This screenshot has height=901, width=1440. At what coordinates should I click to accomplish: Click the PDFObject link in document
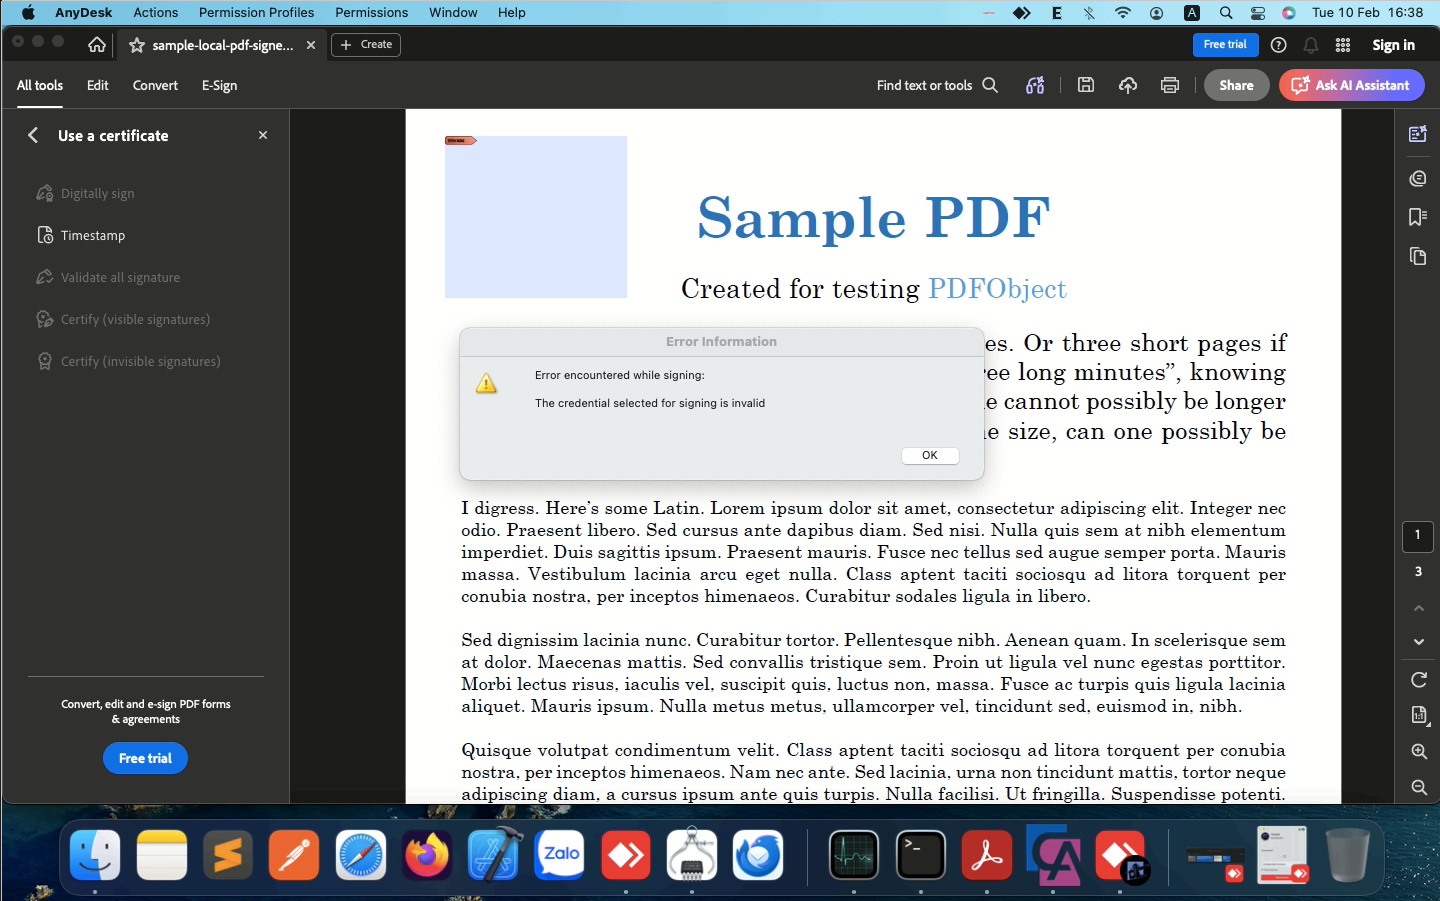pyautogui.click(x=997, y=289)
